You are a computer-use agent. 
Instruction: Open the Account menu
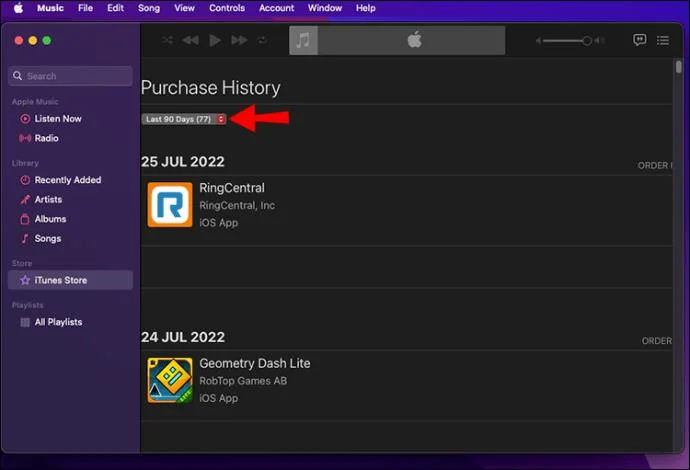[276, 8]
